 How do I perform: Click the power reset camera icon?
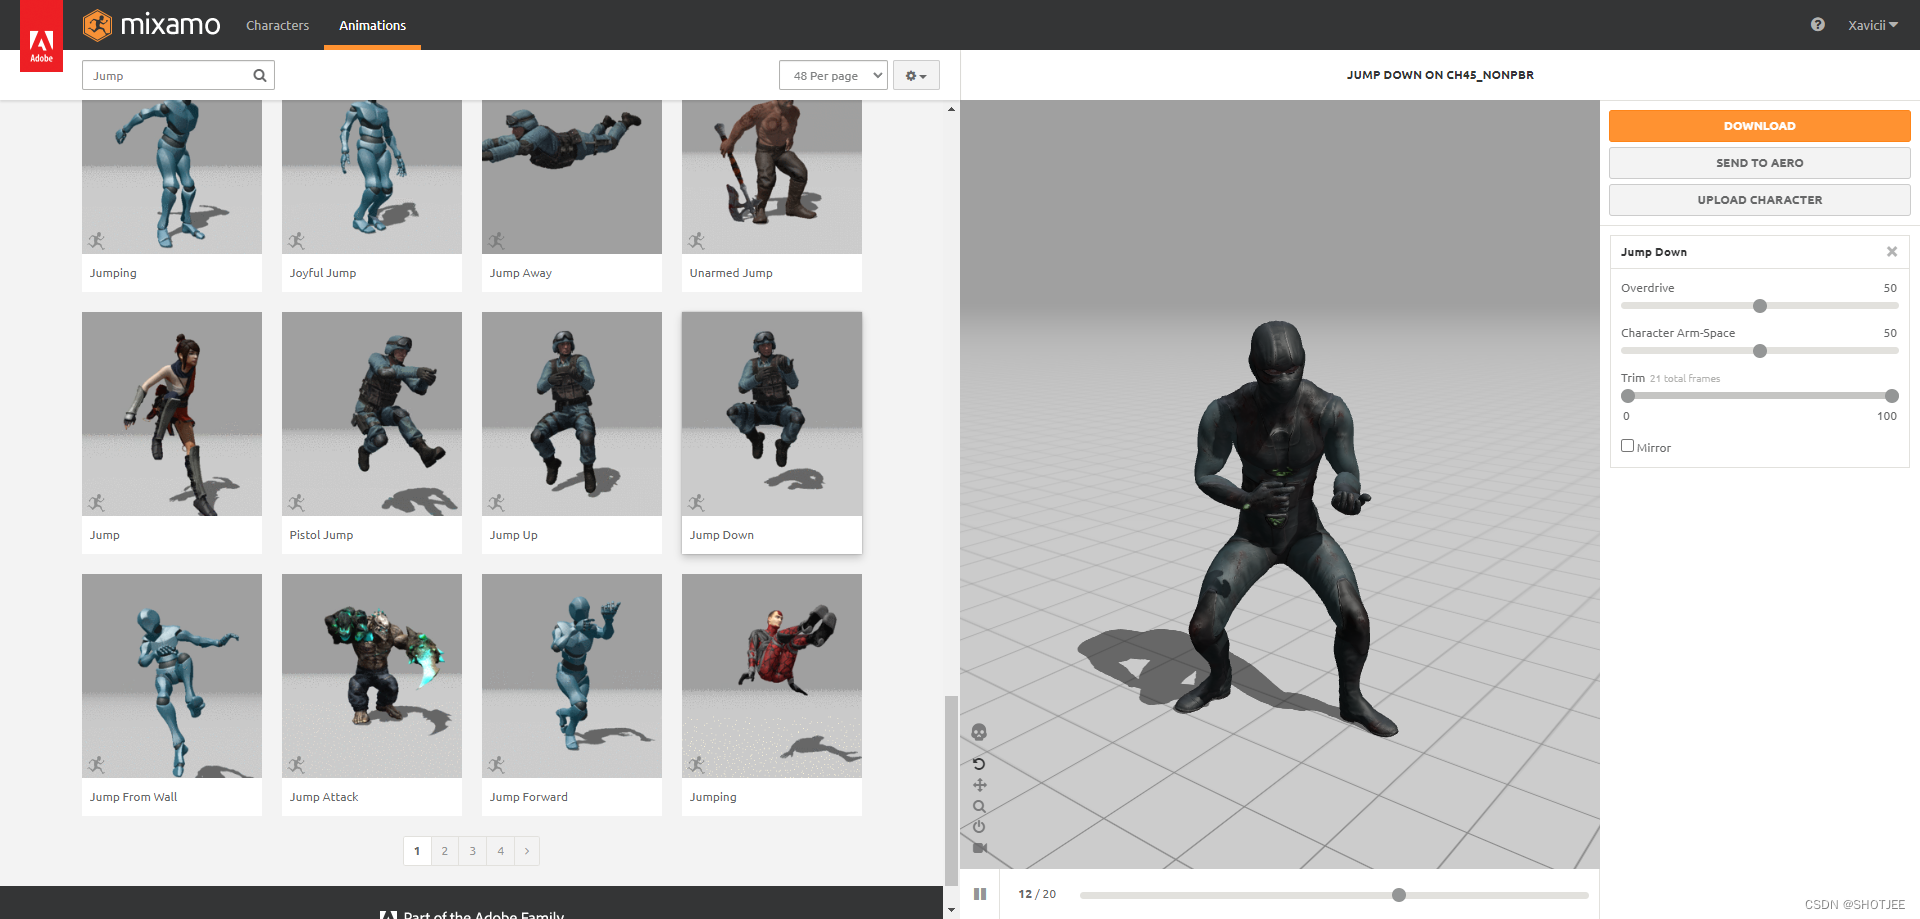click(979, 827)
